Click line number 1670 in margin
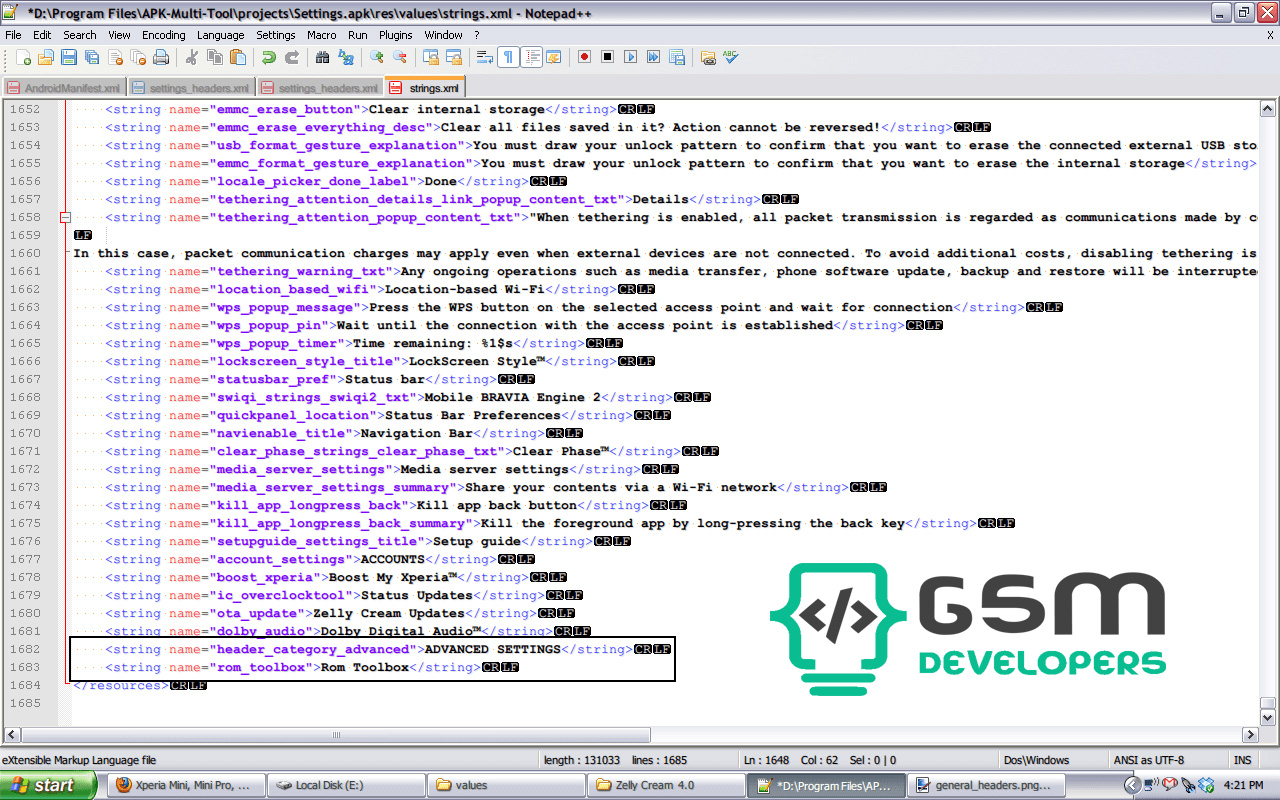The width and height of the screenshot is (1280, 800). tap(25, 433)
